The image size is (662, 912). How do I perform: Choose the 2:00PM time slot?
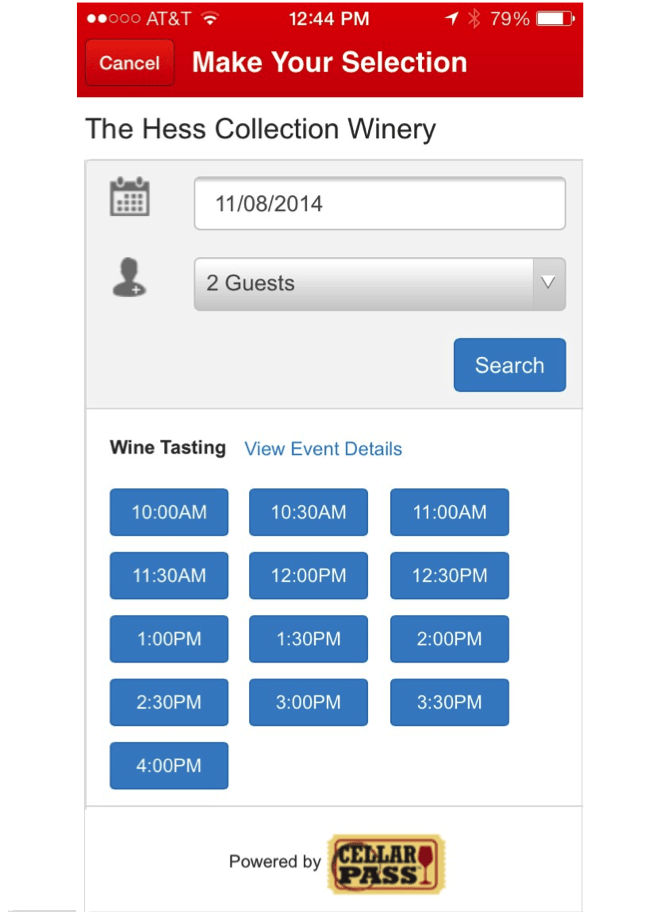450,639
